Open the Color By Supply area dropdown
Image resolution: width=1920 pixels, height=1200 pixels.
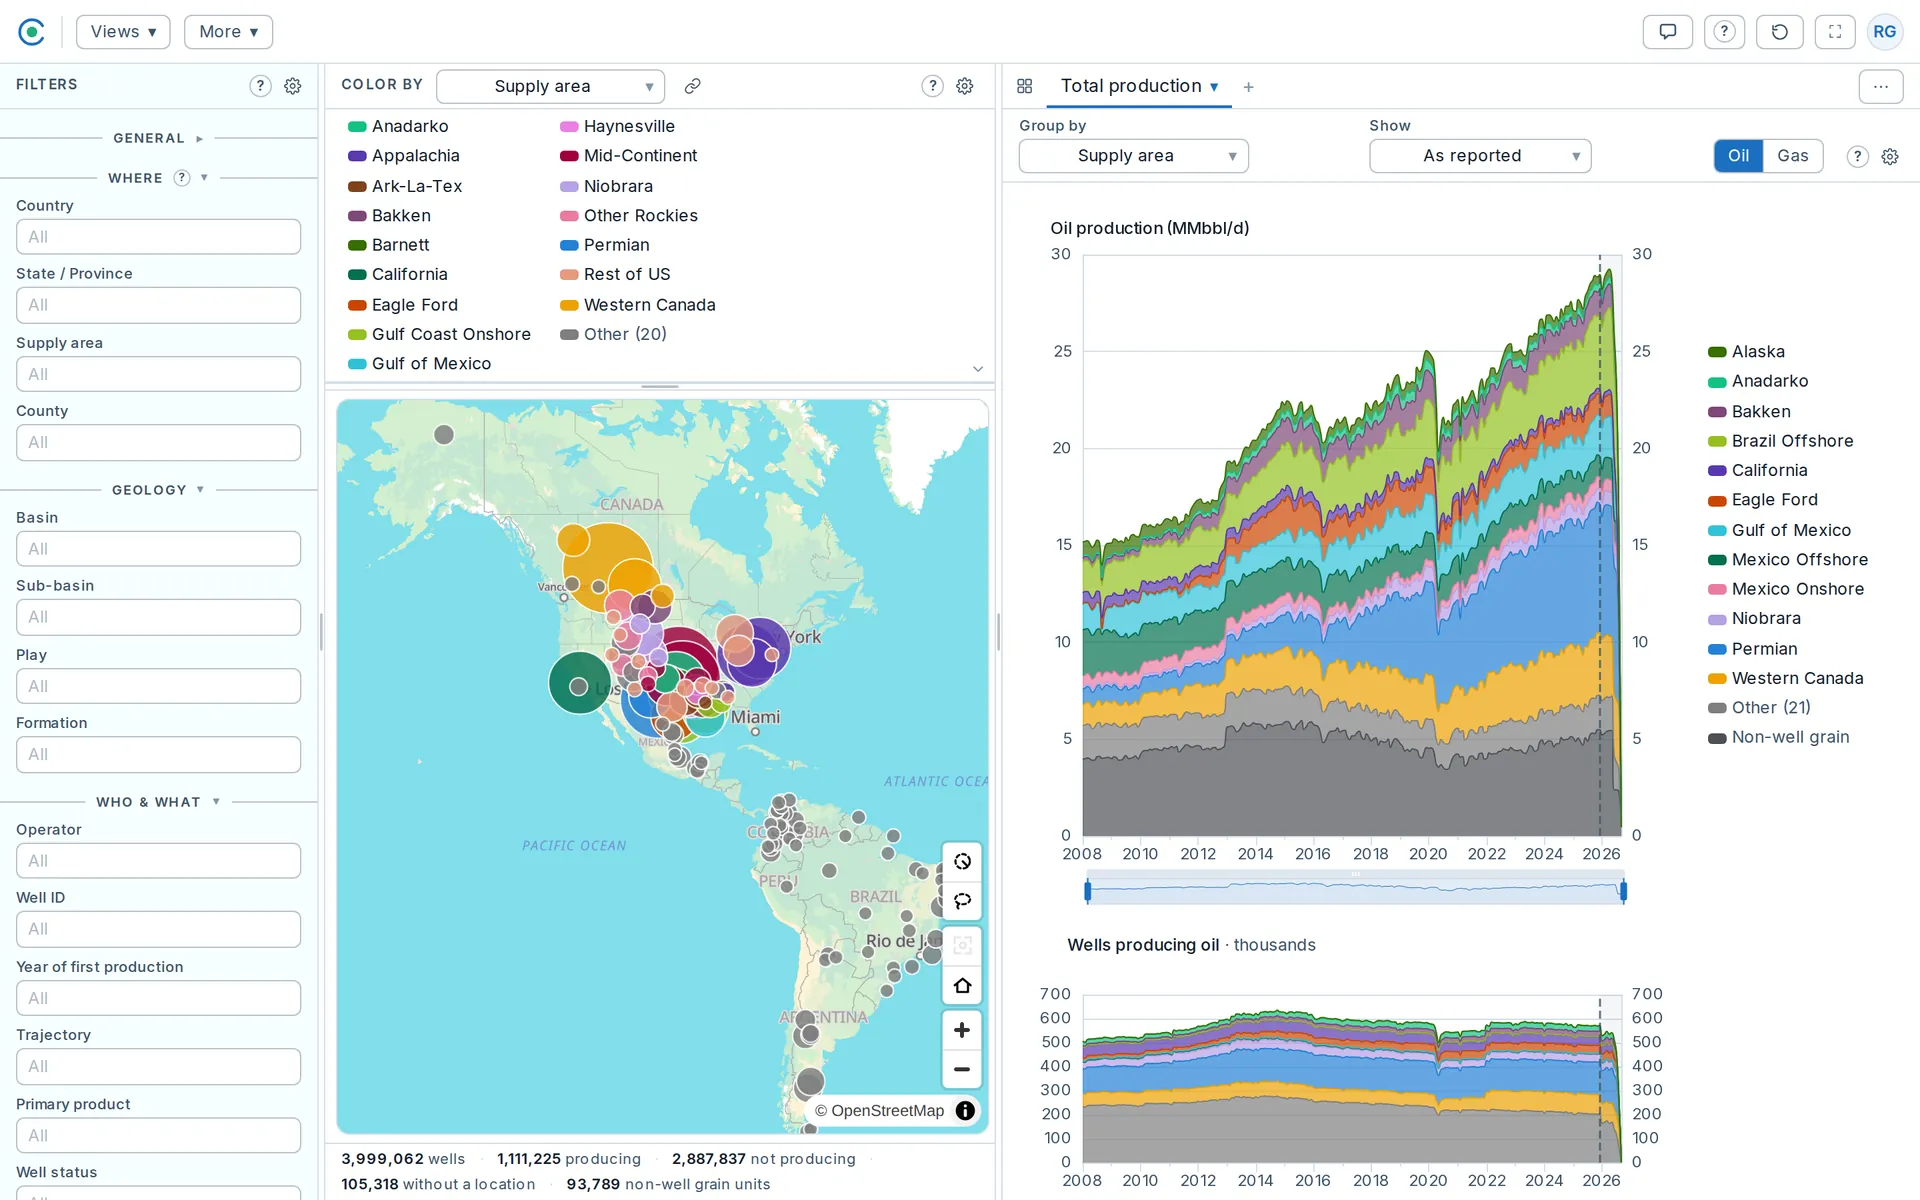[x=550, y=86]
